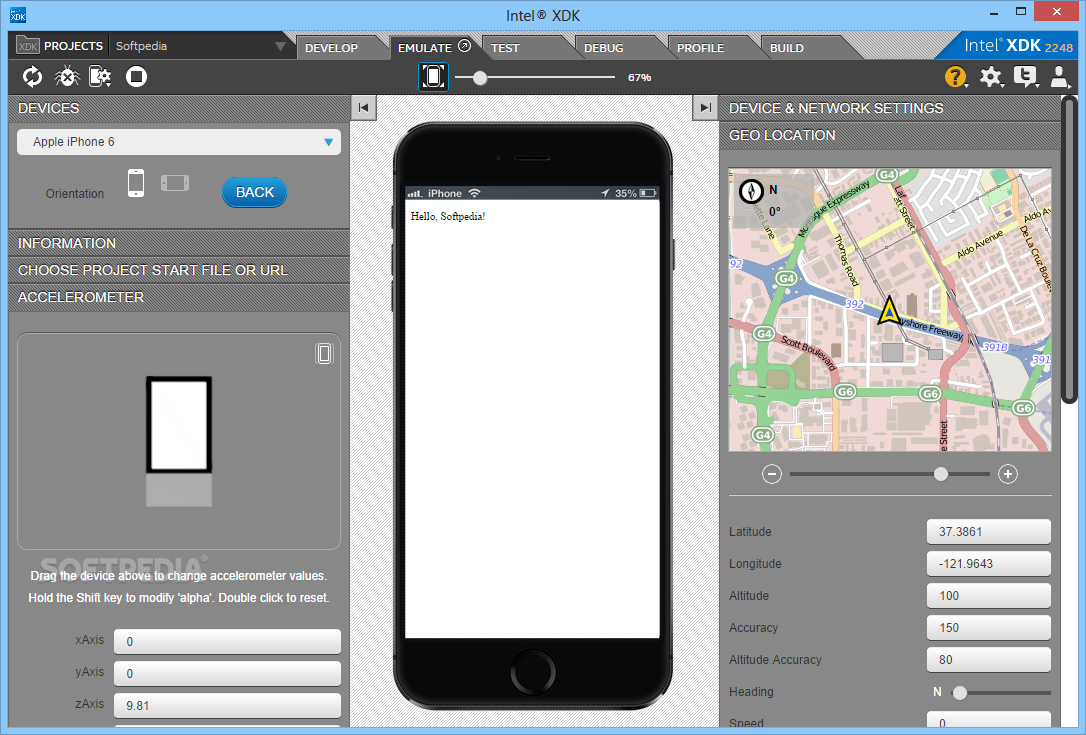Click the blue BACK button
This screenshot has height=735, width=1086.
pos(254,192)
